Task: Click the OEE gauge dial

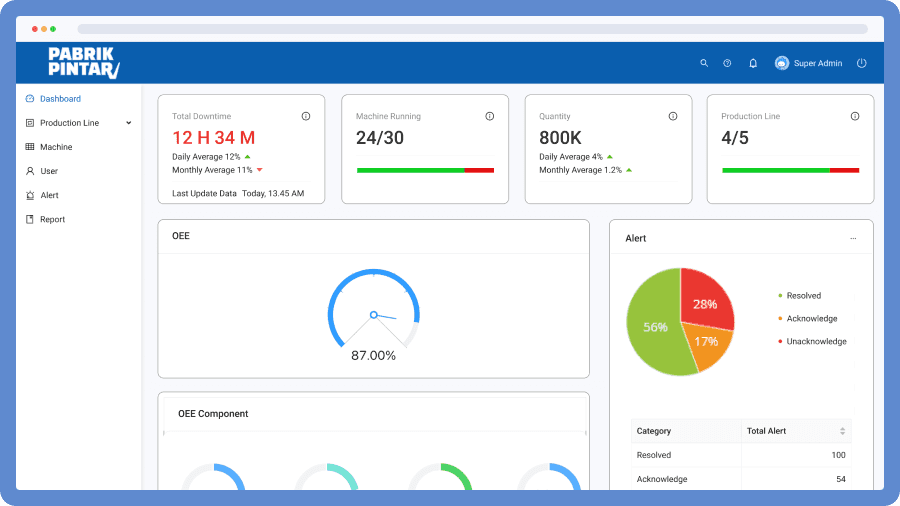Action: (x=374, y=310)
